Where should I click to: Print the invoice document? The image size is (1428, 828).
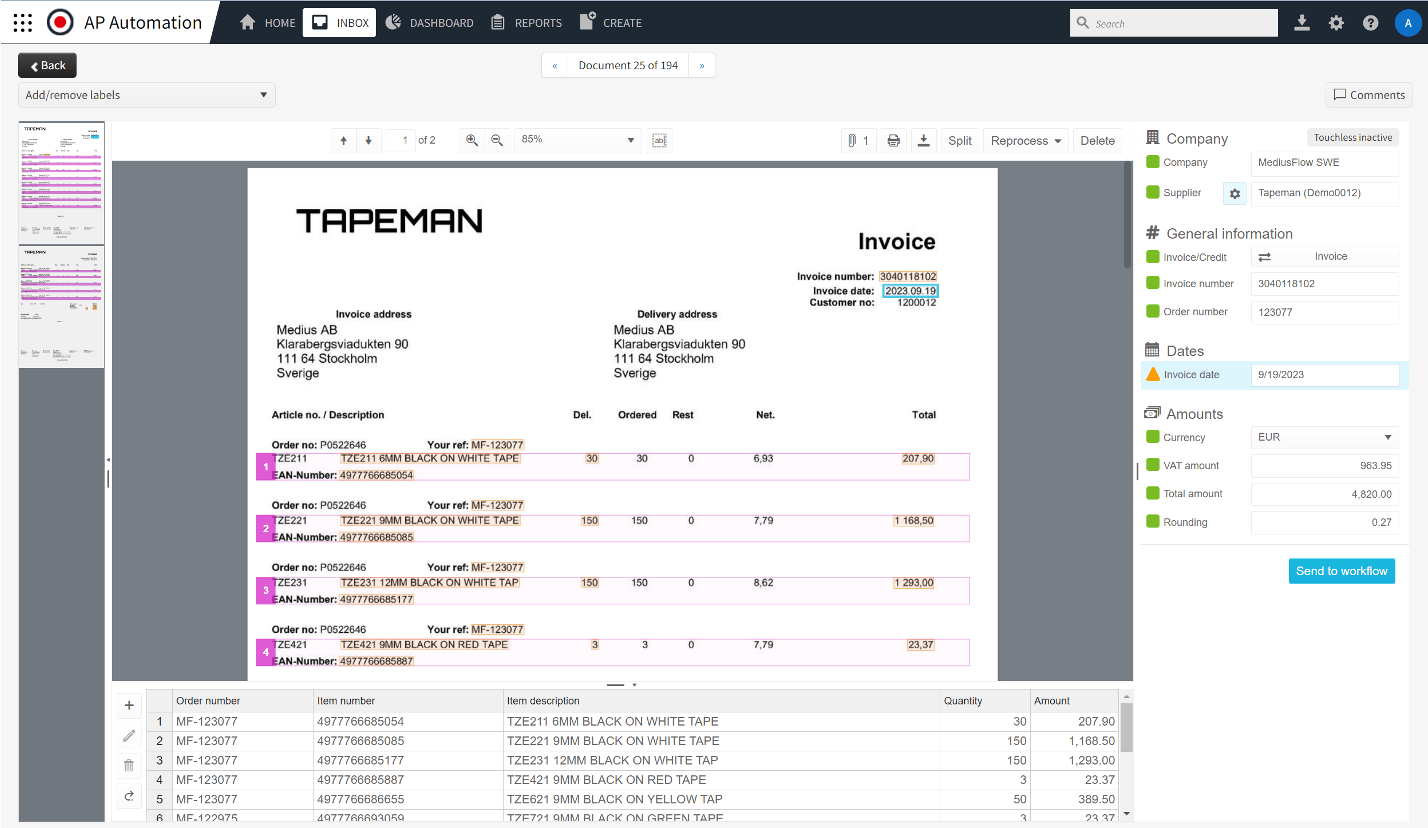click(x=893, y=140)
